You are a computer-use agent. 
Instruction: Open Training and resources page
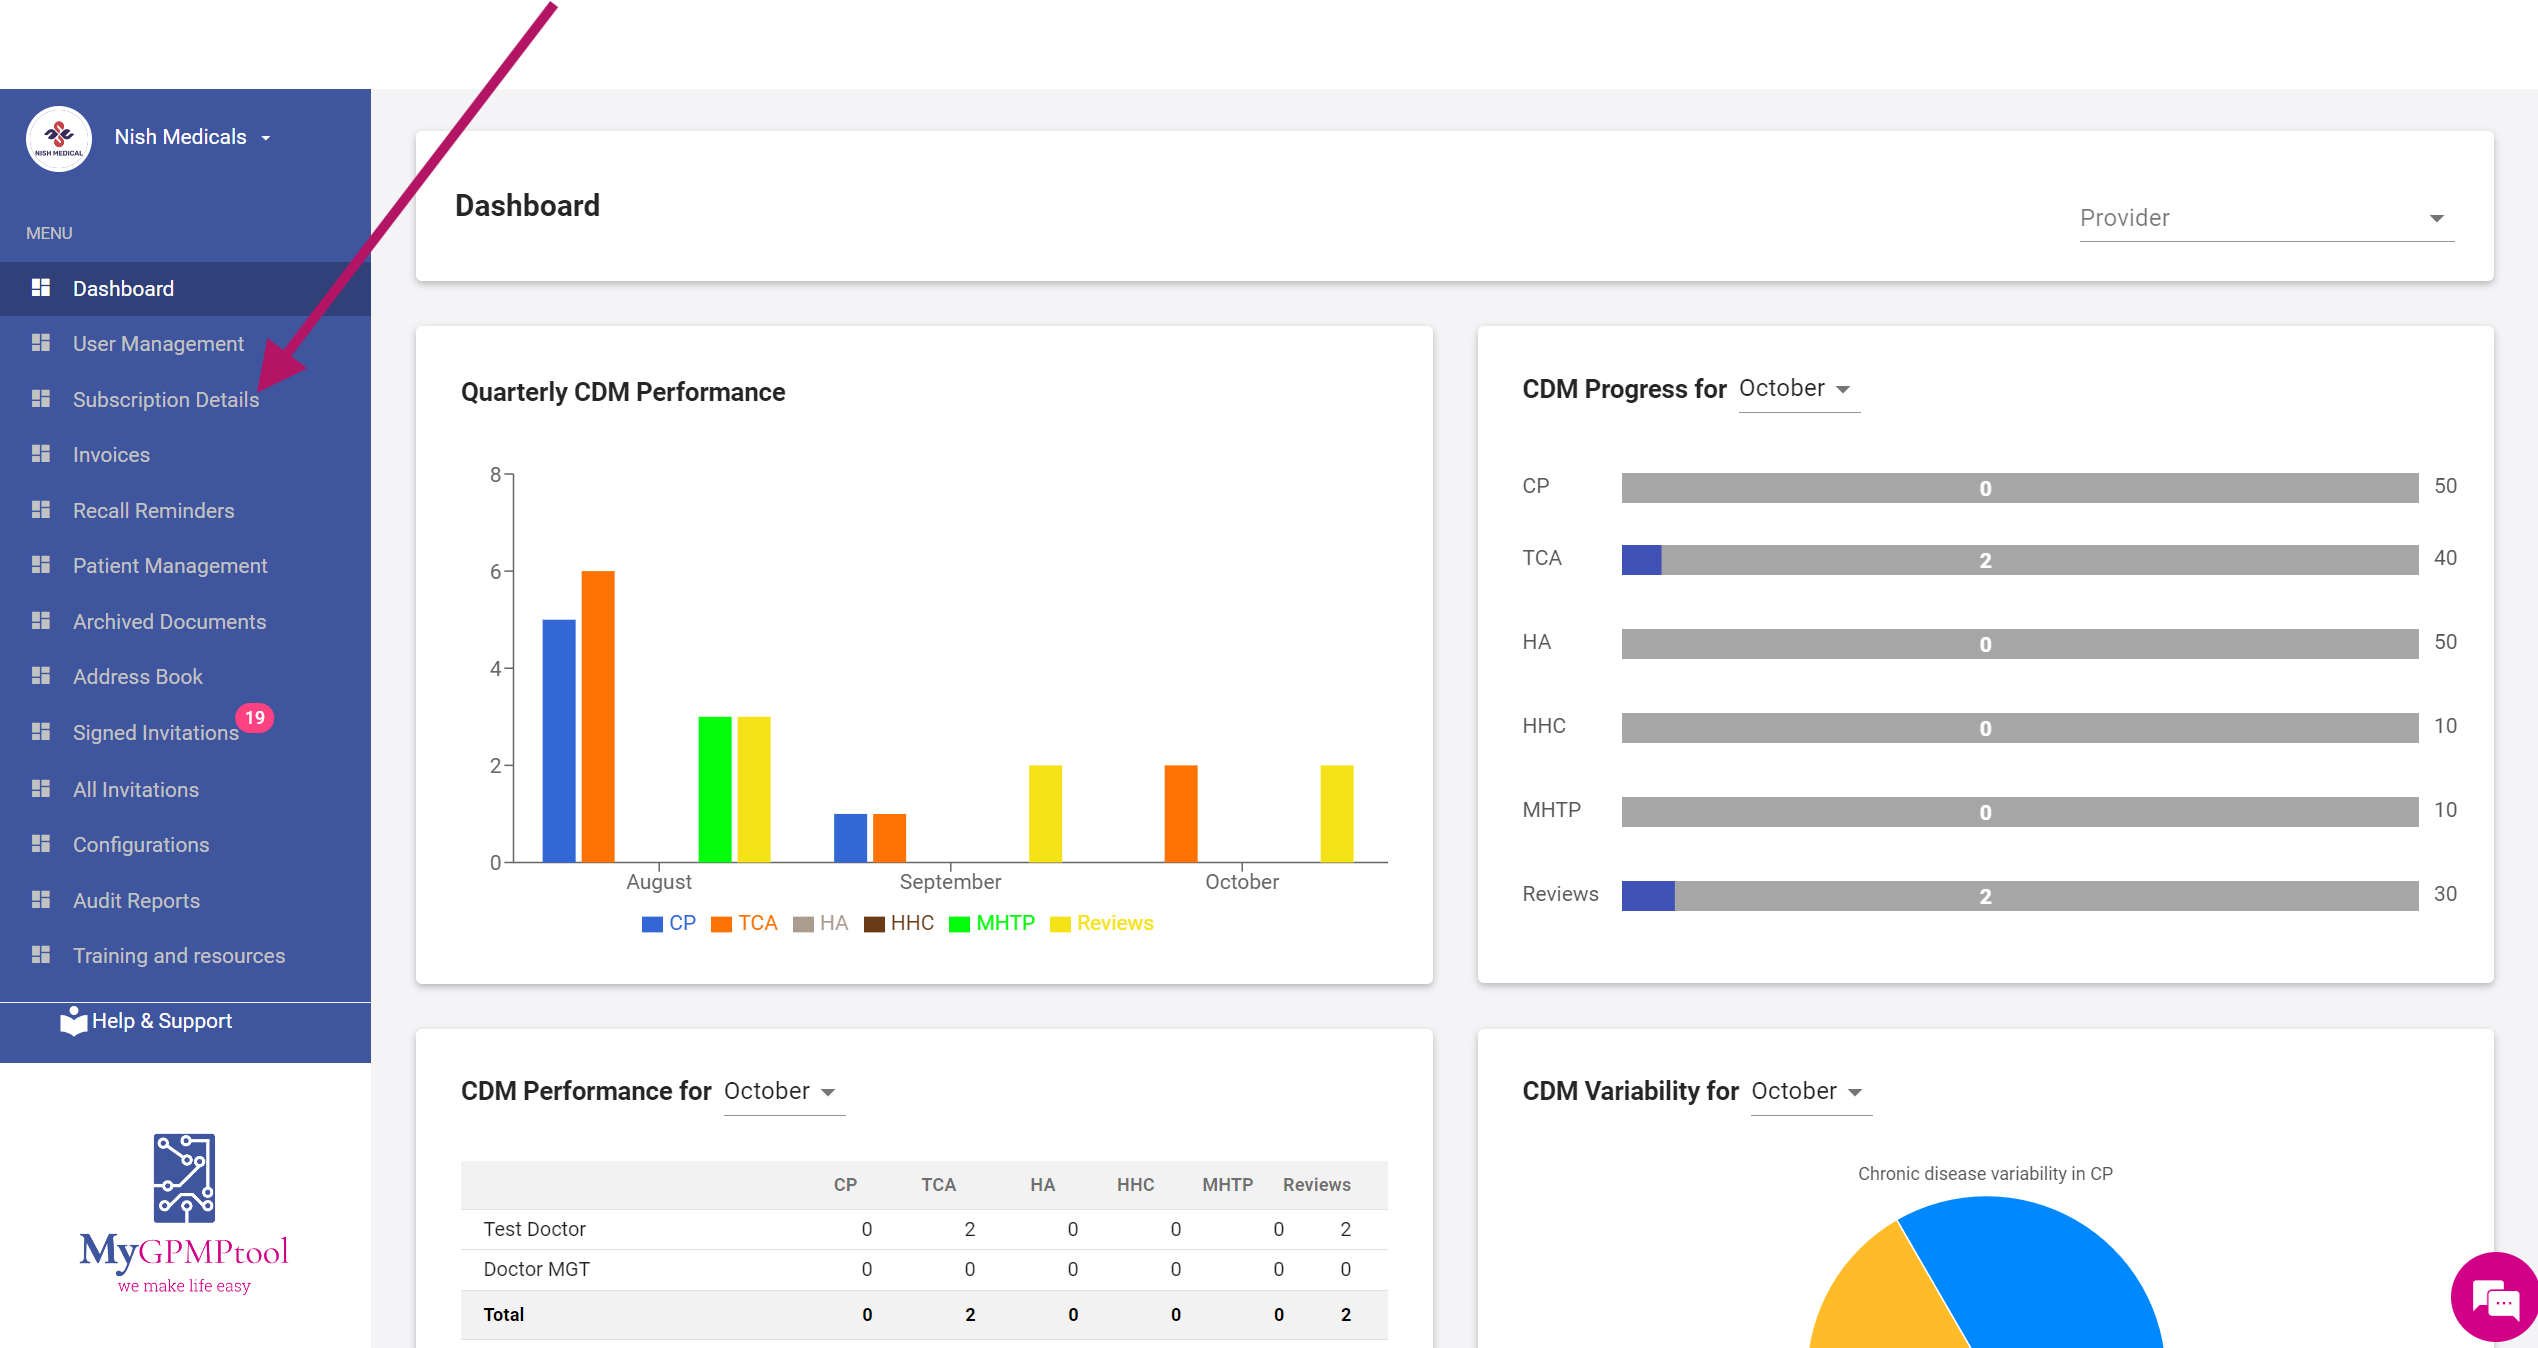click(x=185, y=956)
